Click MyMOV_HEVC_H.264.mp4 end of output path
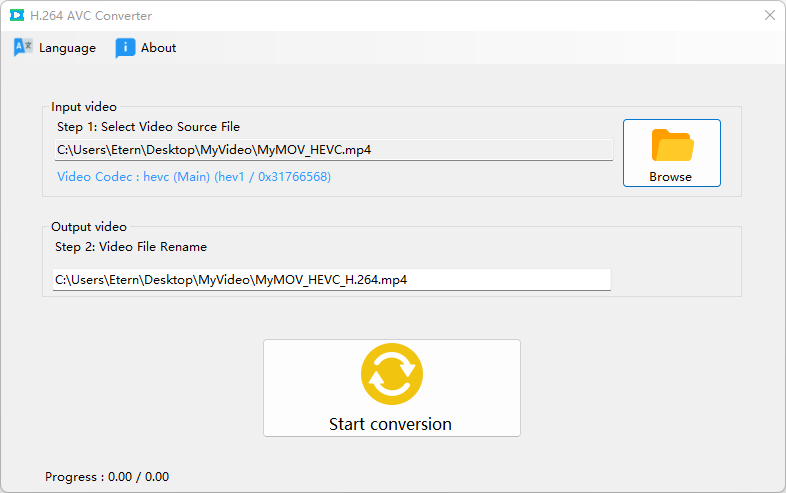The width and height of the screenshot is (786, 493). coord(331,280)
